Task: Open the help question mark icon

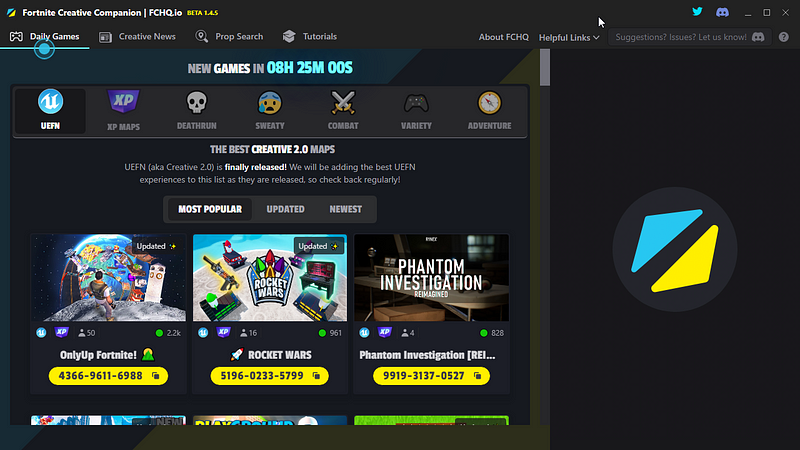Action: click(784, 37)
